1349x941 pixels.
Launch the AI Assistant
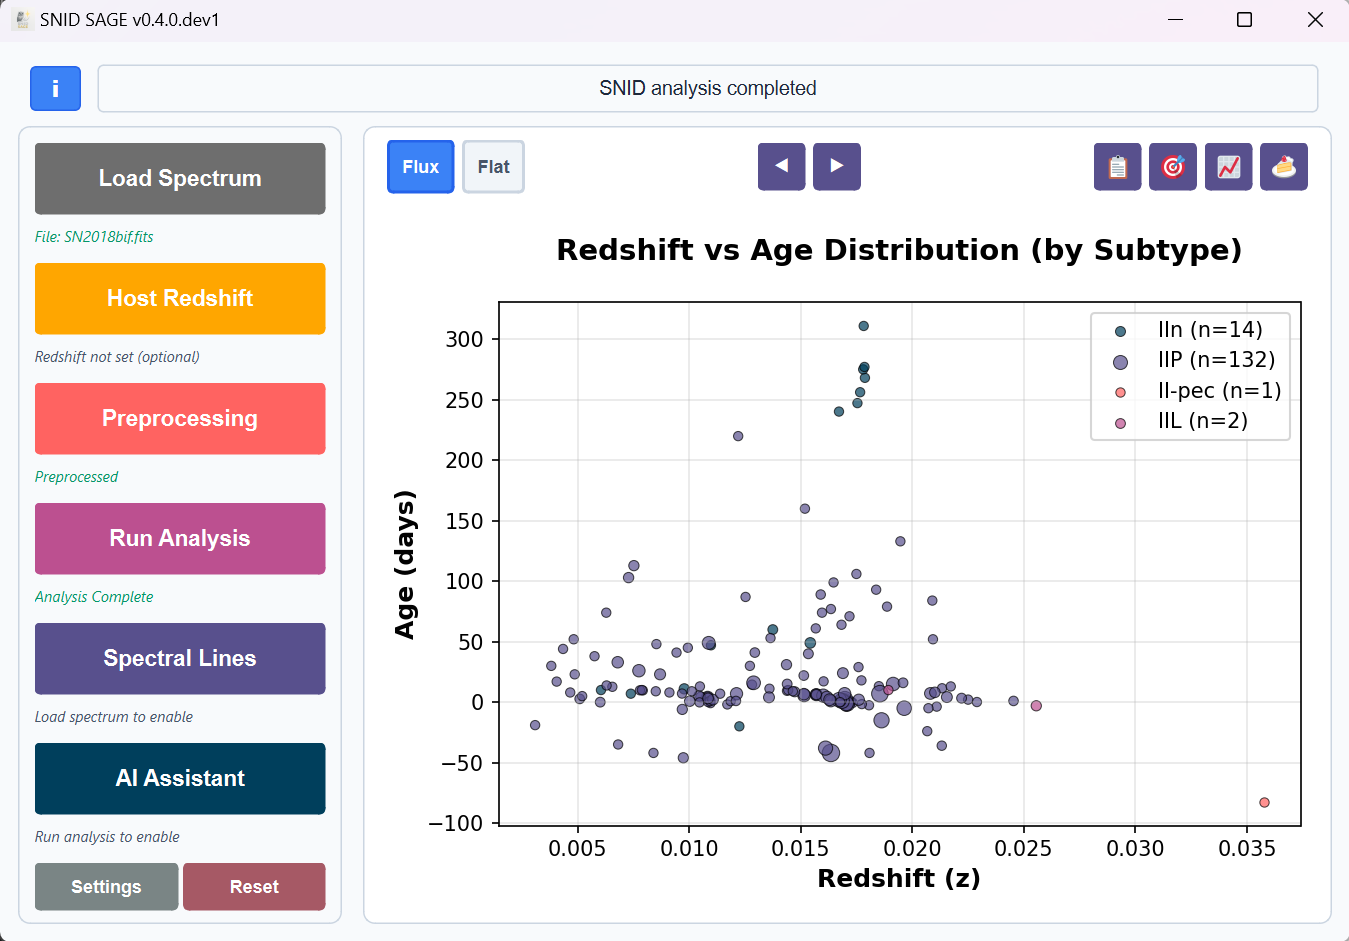tap(180, 778)
